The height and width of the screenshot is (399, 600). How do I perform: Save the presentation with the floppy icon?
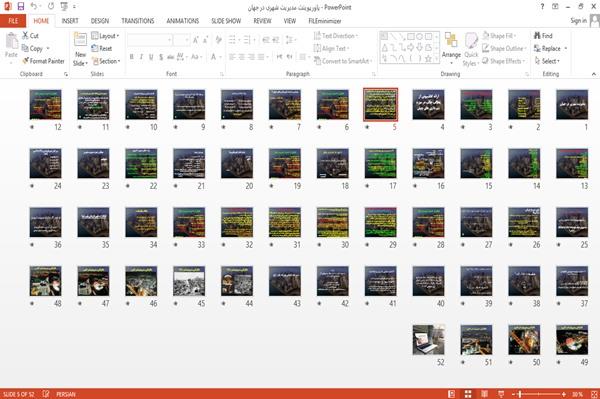point(21,6)
